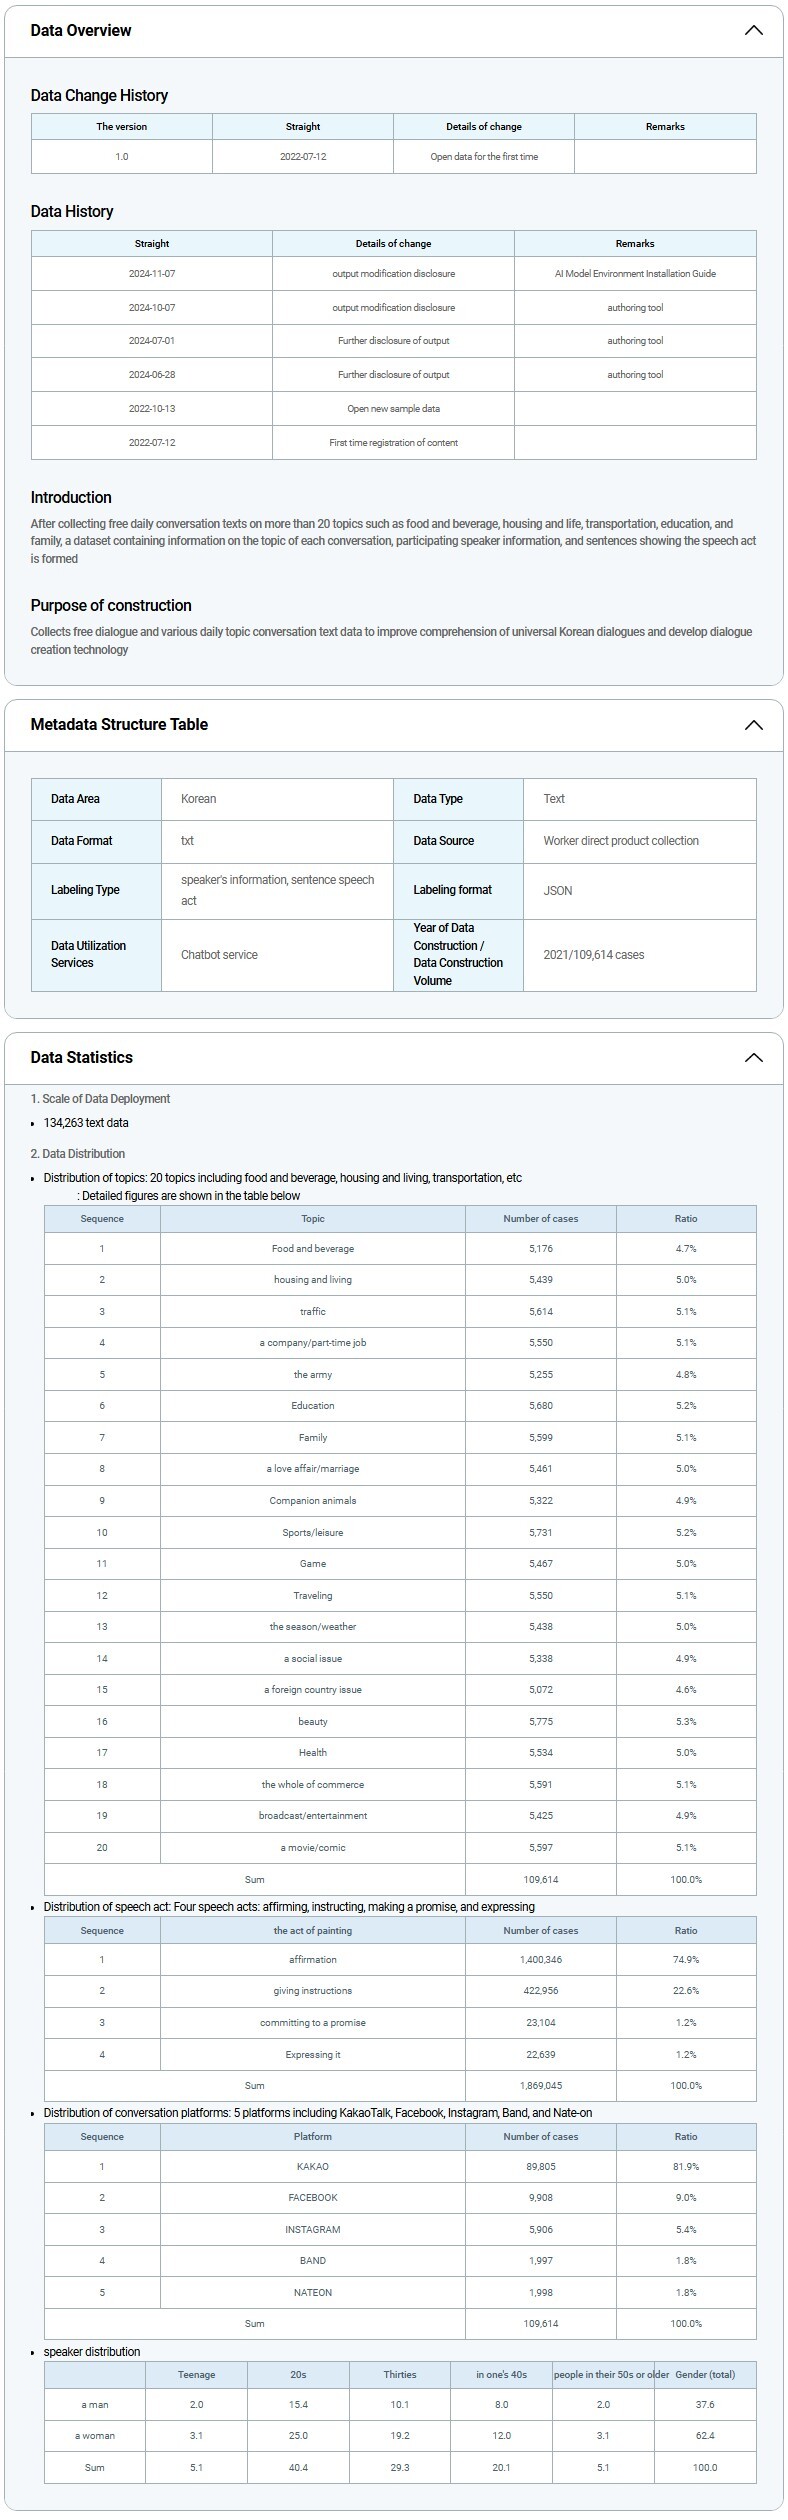Click the Platform column header
Viewport: 788px width, 2520px height.
click(313, 2136)
